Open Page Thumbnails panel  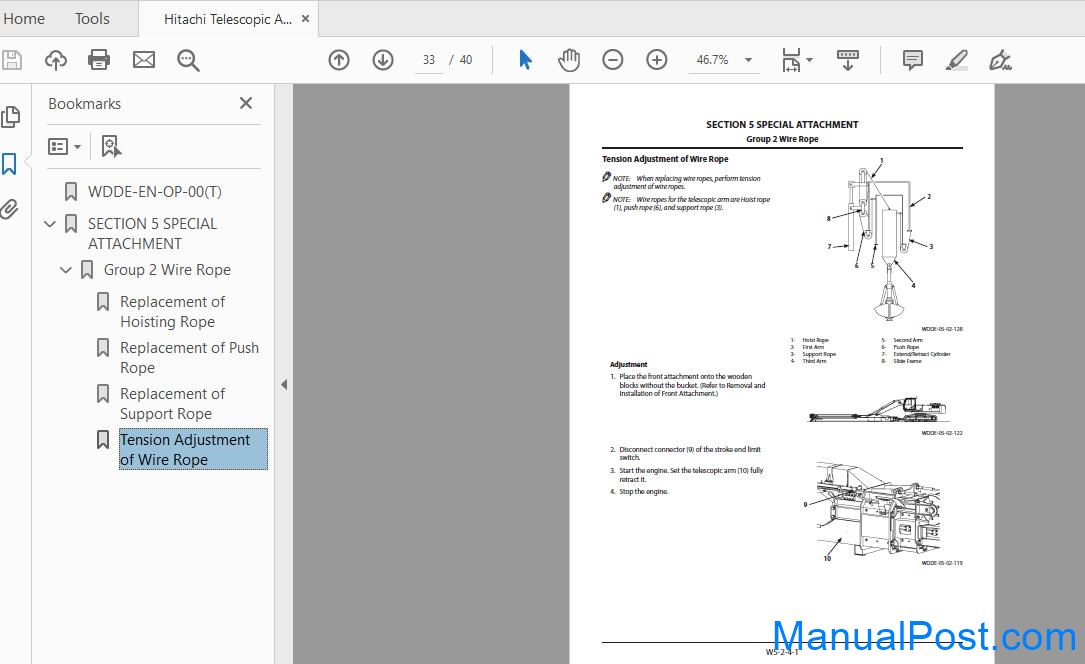pyautogui.click(x=10, y=116)
